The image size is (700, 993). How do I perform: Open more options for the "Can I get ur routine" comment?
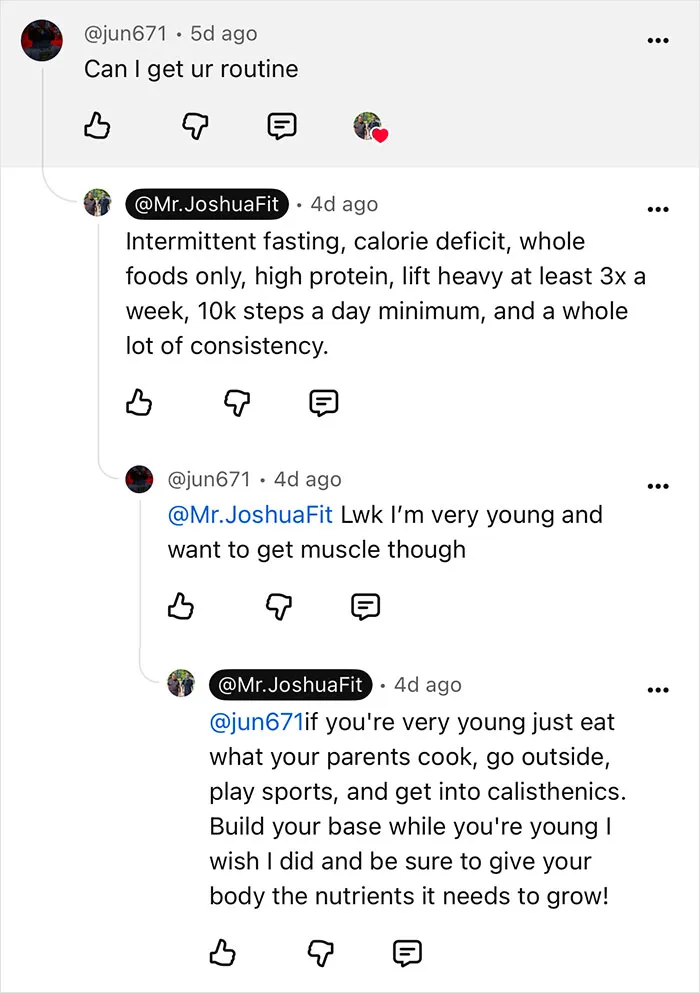pyautogui.click(x=658, y=41)
